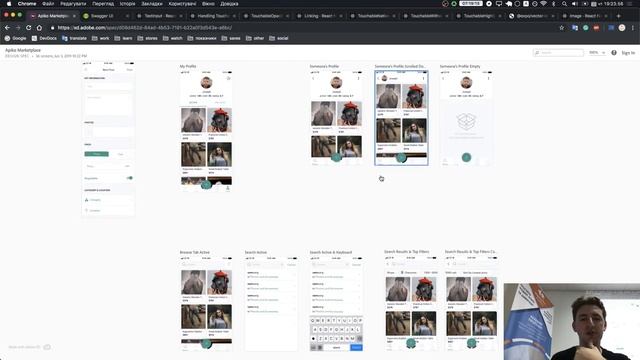Click the Bluetooth icon in menu bar

pyautogui.click(x=553, y=4)
